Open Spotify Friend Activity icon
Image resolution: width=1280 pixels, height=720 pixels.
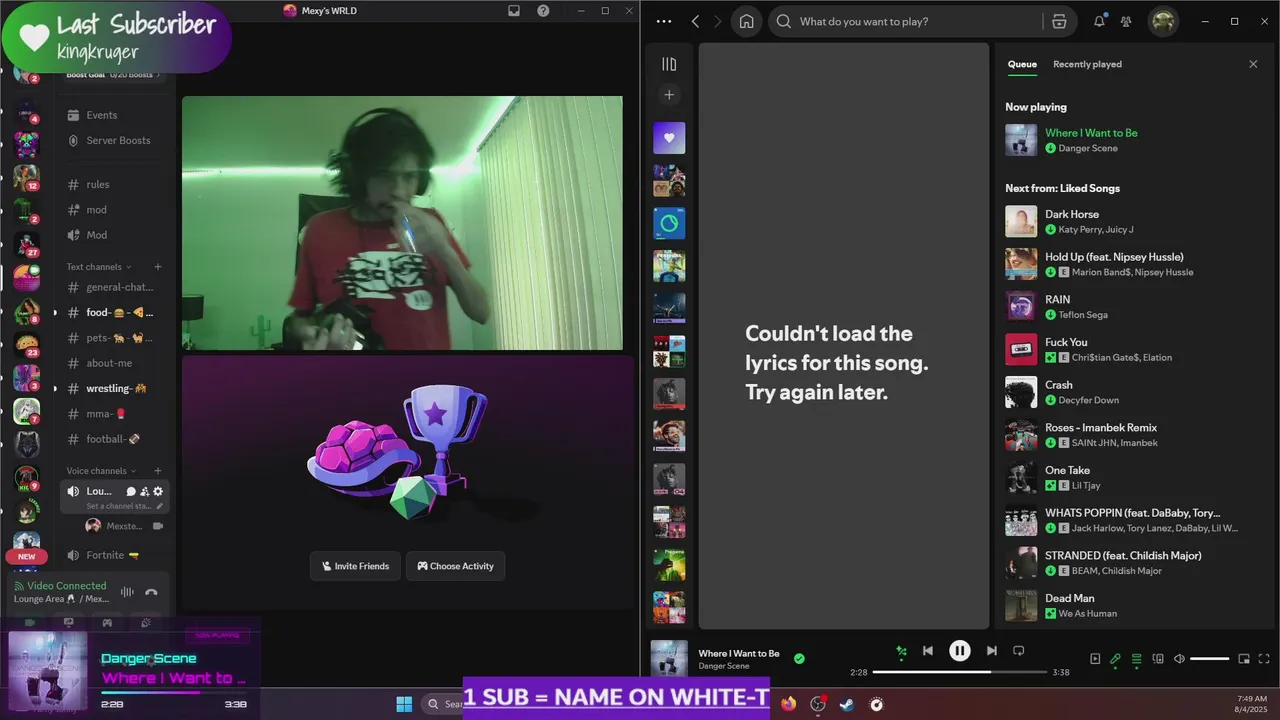(x=1127, y=21)
